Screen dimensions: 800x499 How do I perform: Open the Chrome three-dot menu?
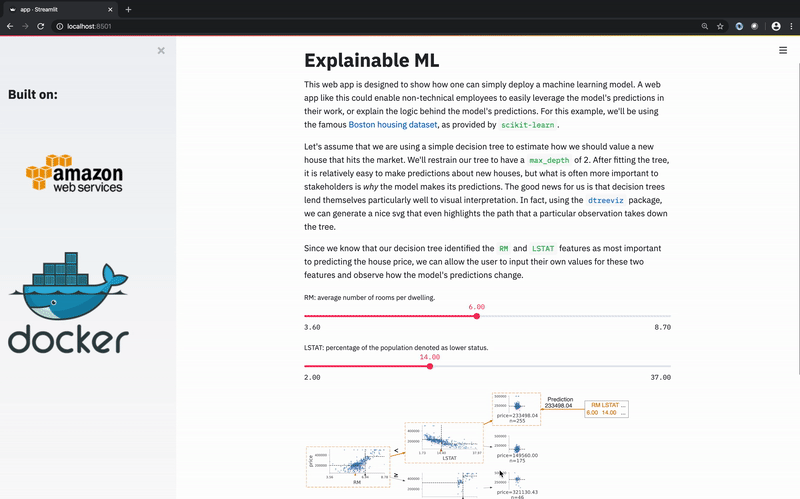pos(791,26)
